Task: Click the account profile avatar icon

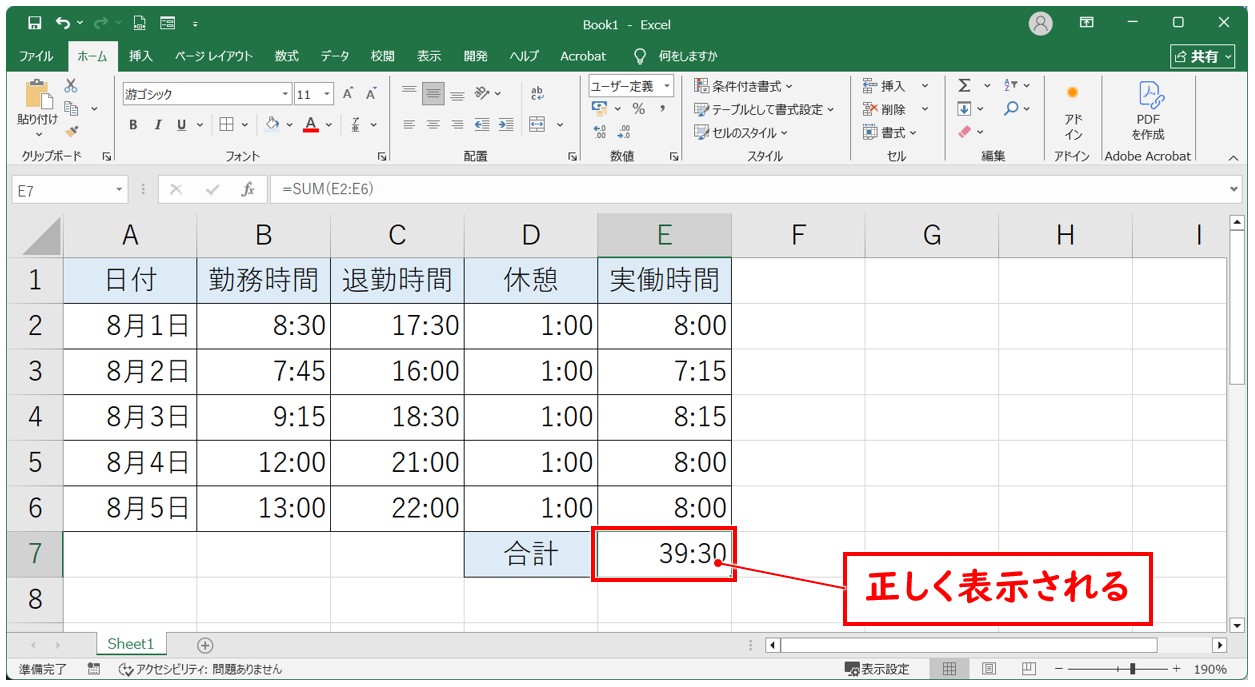Action: pos(1041,23)
